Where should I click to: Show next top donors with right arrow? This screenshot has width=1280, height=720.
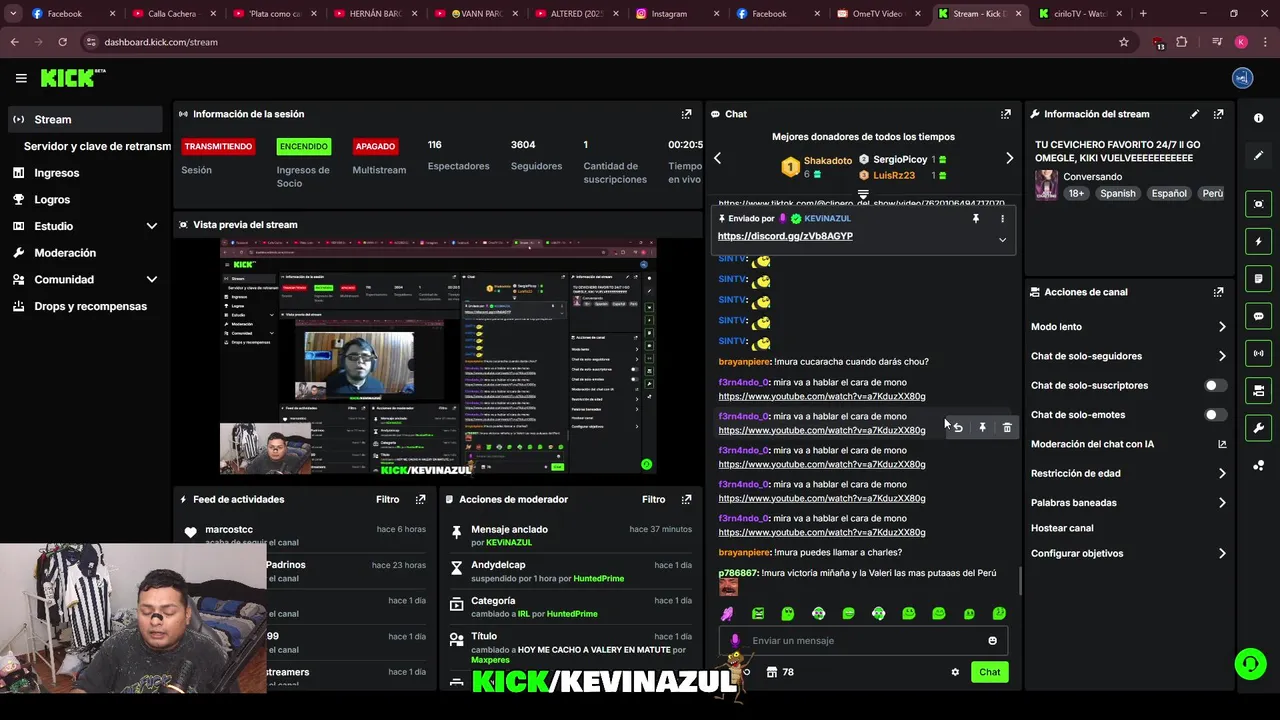(1009, 158)
